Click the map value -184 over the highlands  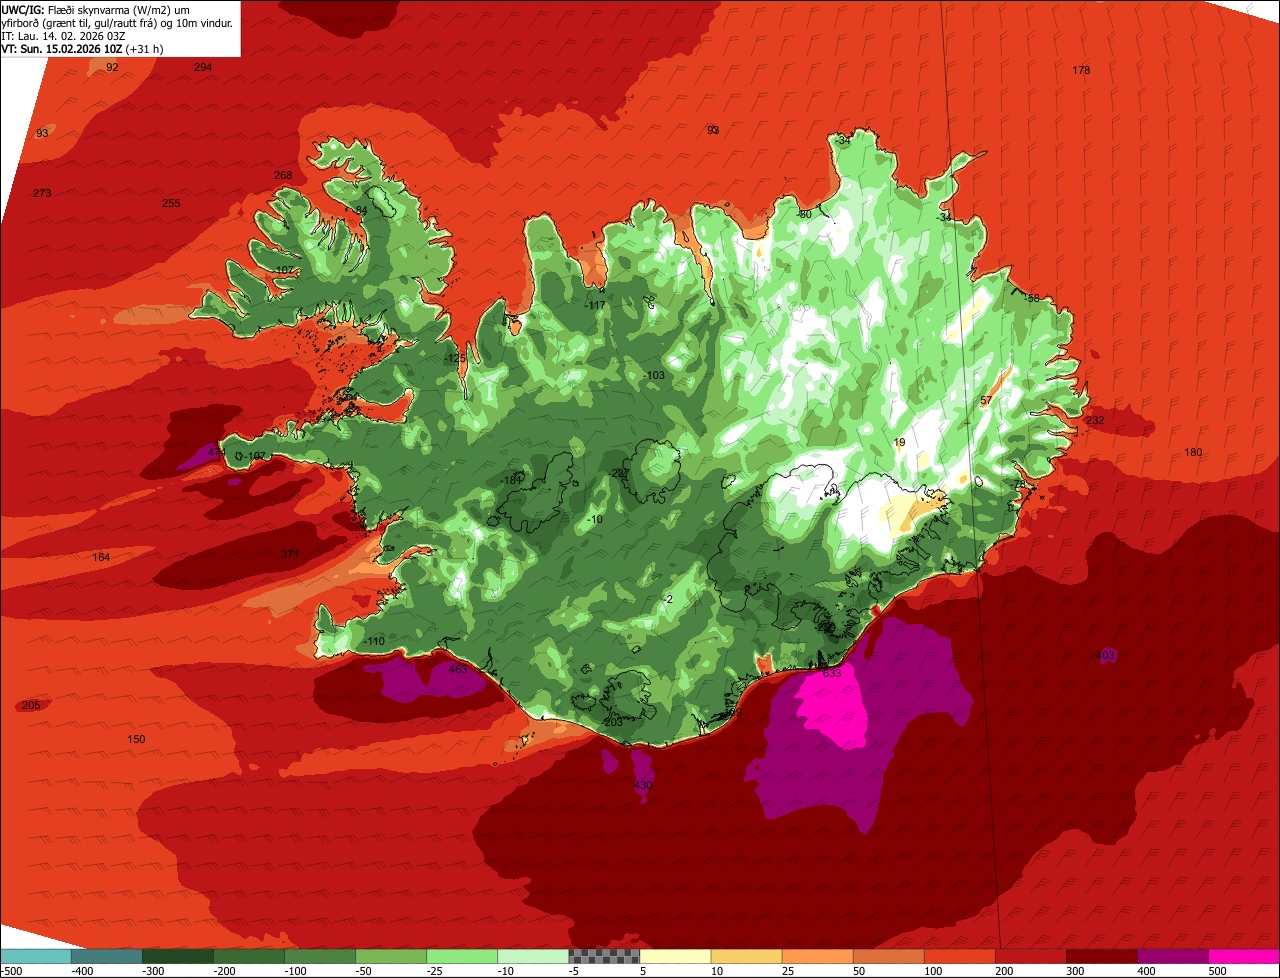click(x=513, y=480)
